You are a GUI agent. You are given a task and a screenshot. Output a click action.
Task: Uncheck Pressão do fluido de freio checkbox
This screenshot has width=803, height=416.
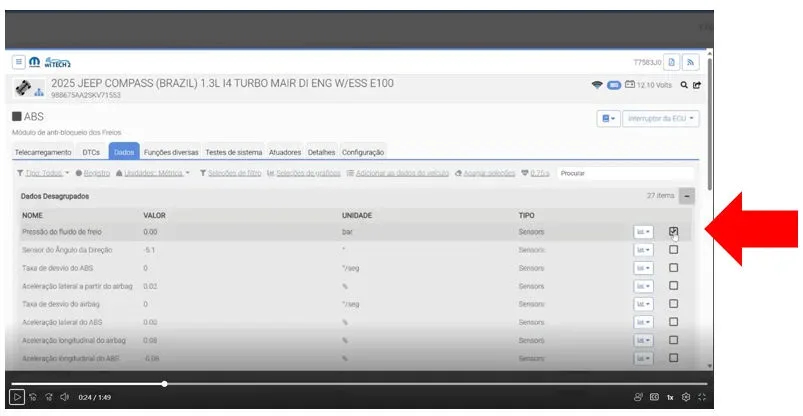(673, 232)
